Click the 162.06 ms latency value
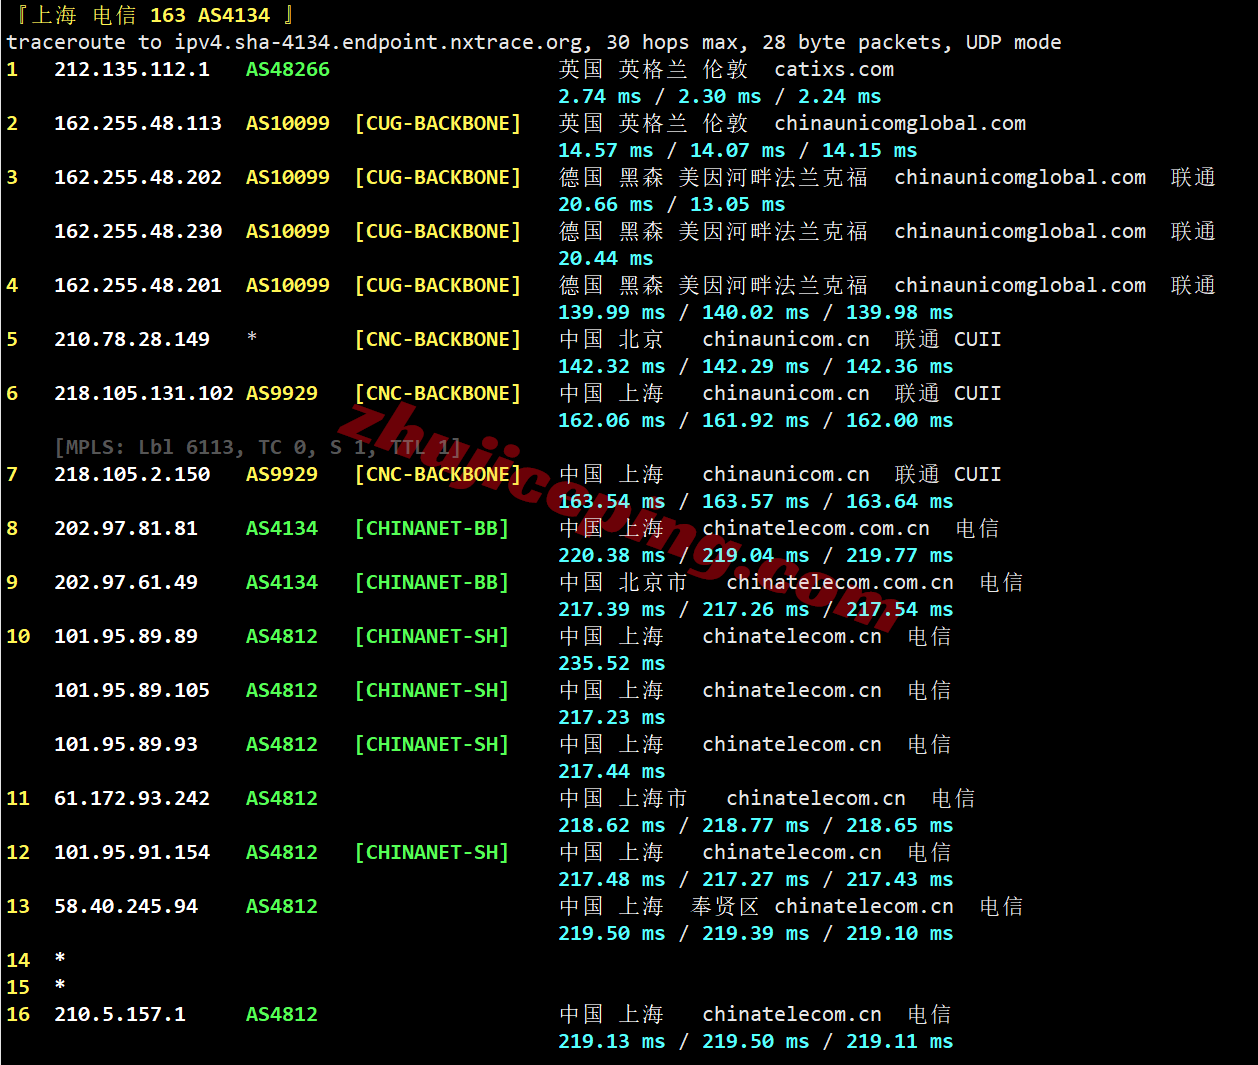This screenshot has width=1258, height=1065. [612, 420]
